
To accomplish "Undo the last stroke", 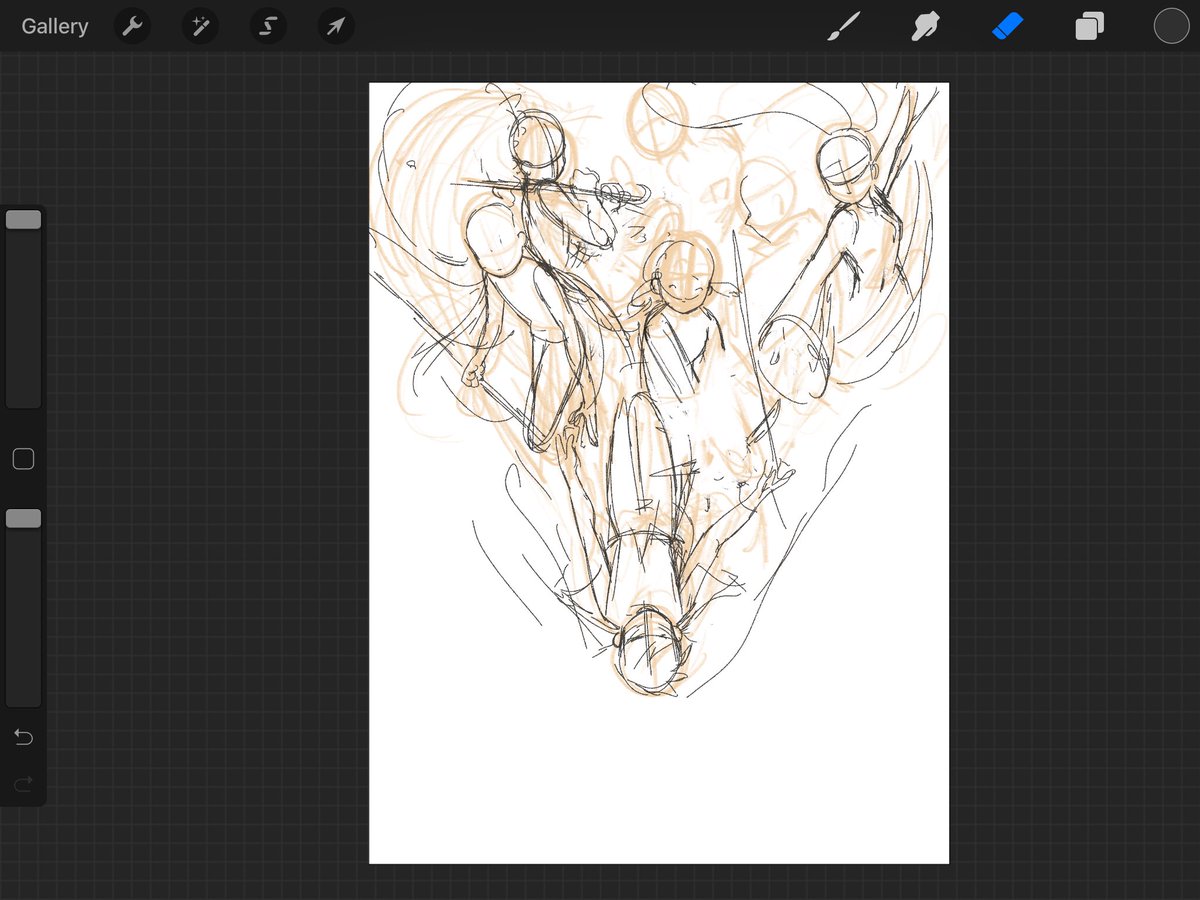I will [x=23, y=738].
